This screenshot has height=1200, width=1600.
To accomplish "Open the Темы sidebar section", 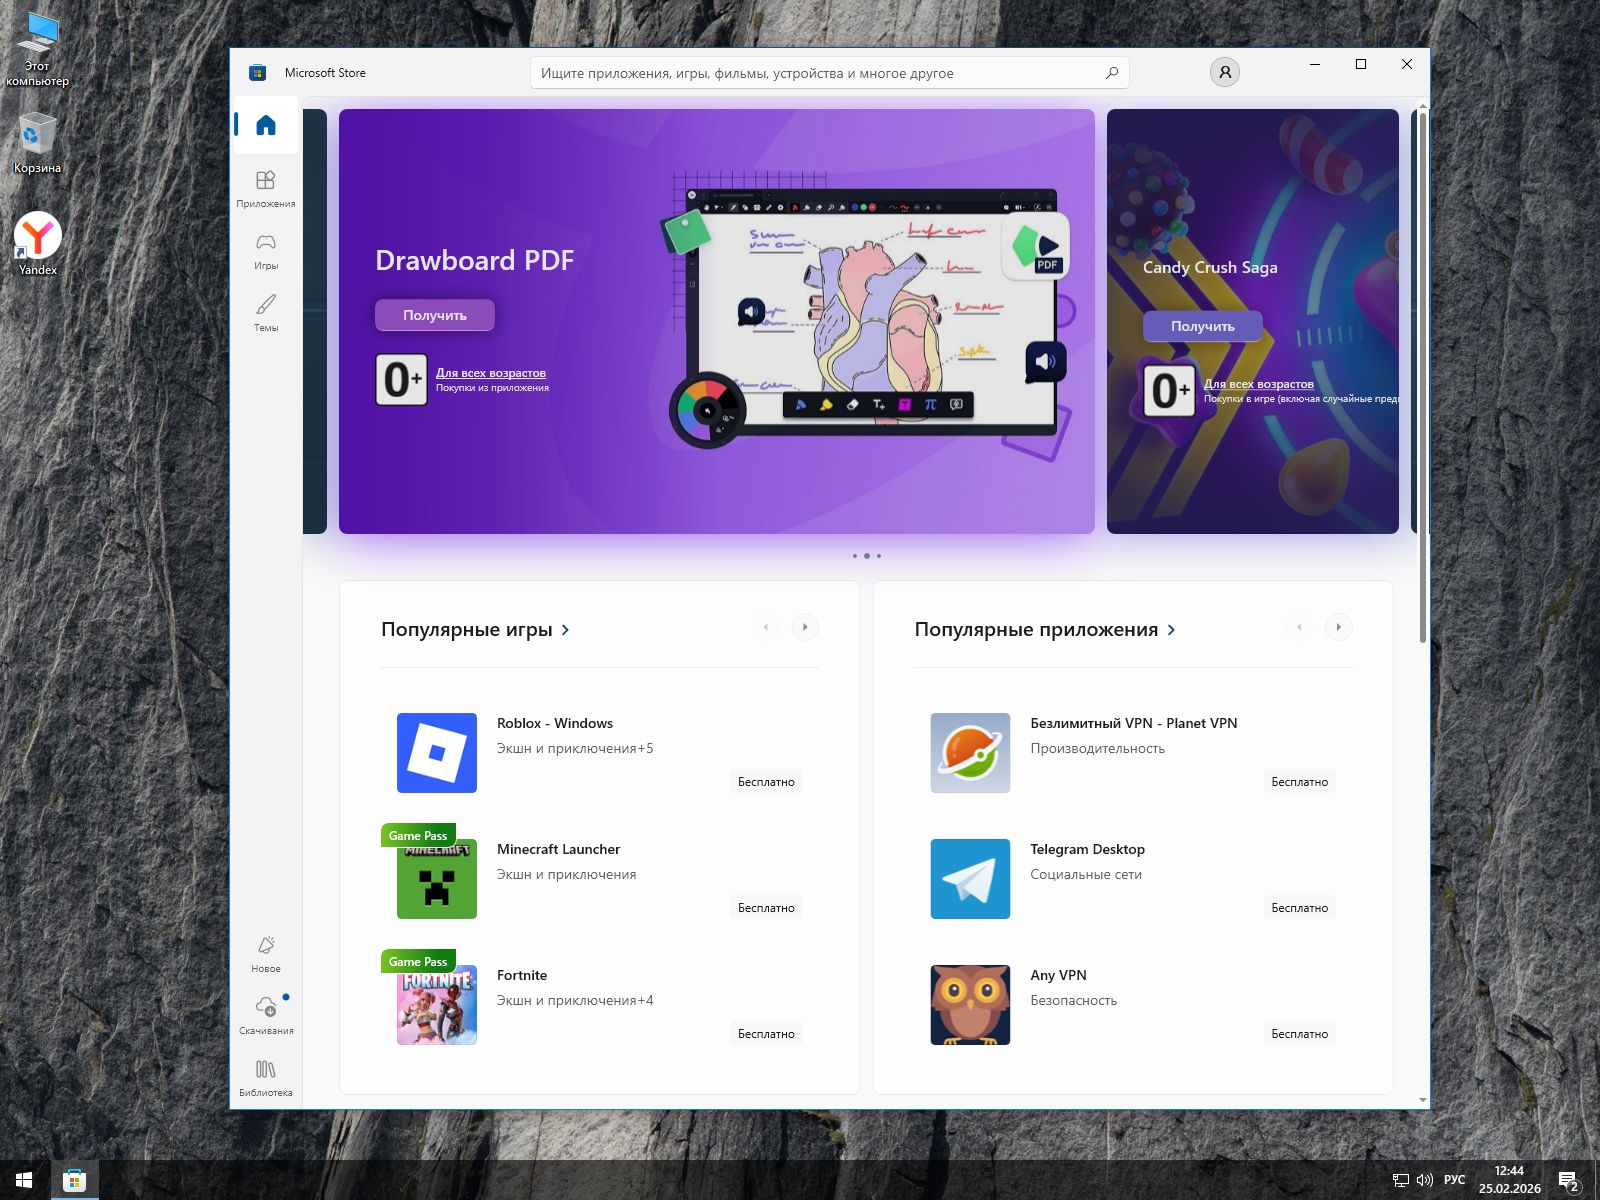I will tap(266, 311).
